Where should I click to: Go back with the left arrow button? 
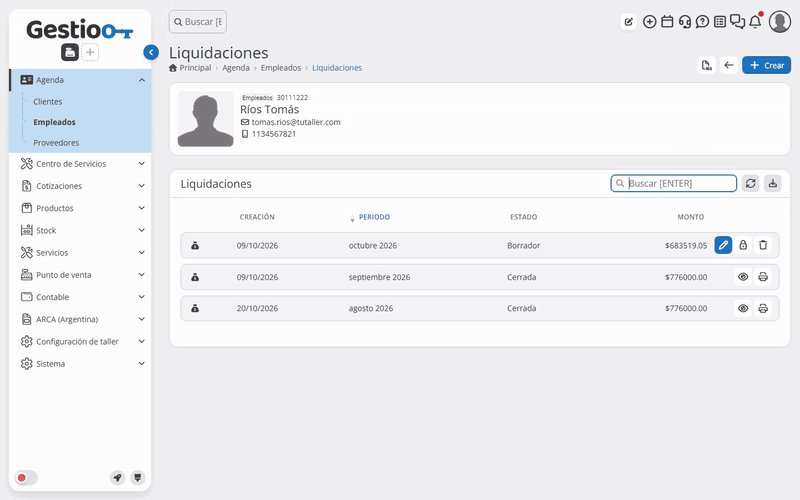(729, 65)
